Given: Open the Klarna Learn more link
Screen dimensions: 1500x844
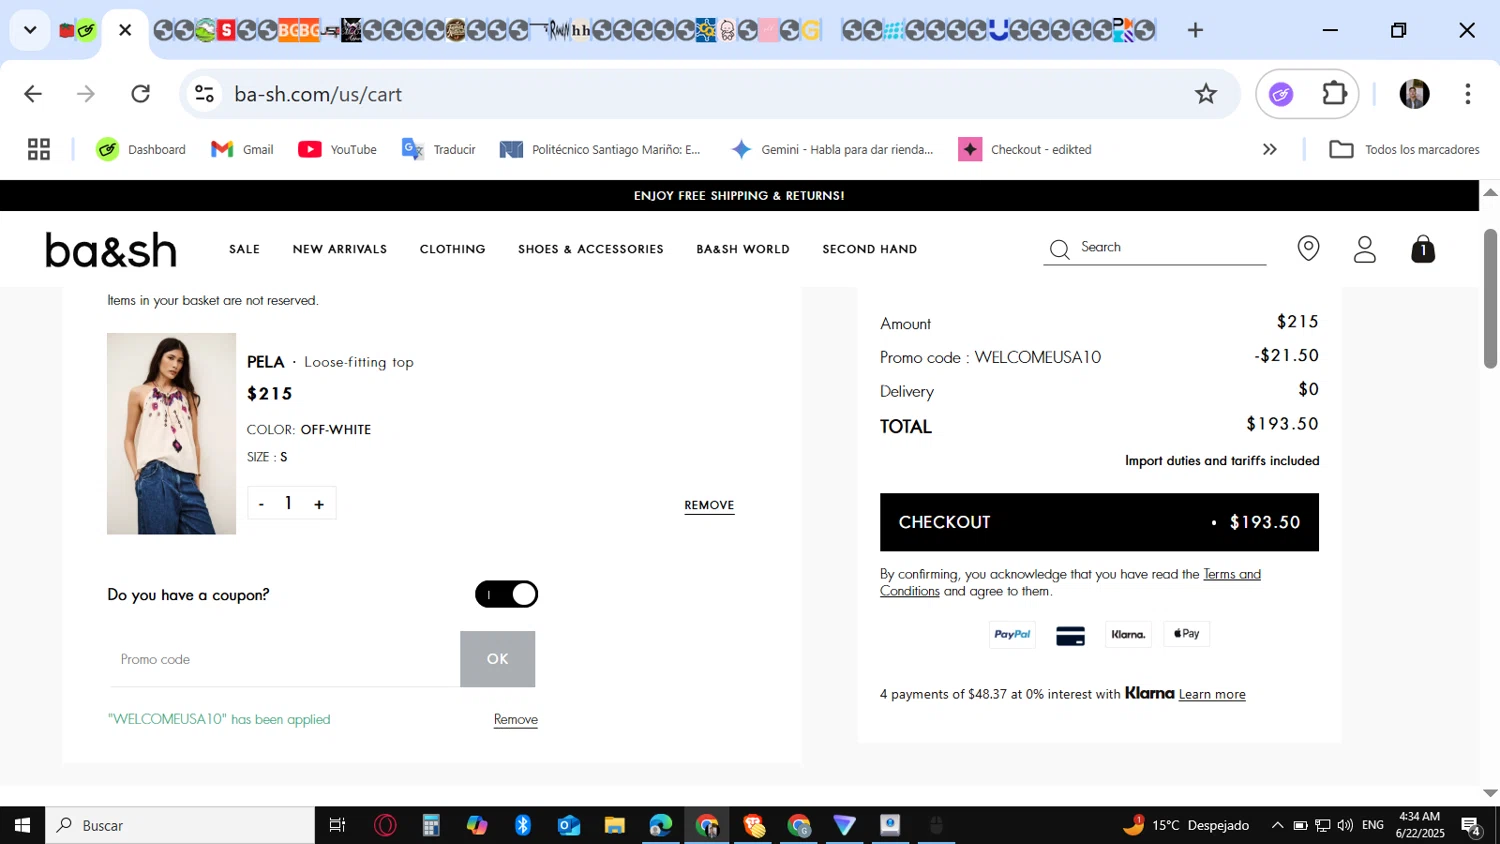Looking at the screenshot, I should pyautogui.click(x=1212, y=694).
